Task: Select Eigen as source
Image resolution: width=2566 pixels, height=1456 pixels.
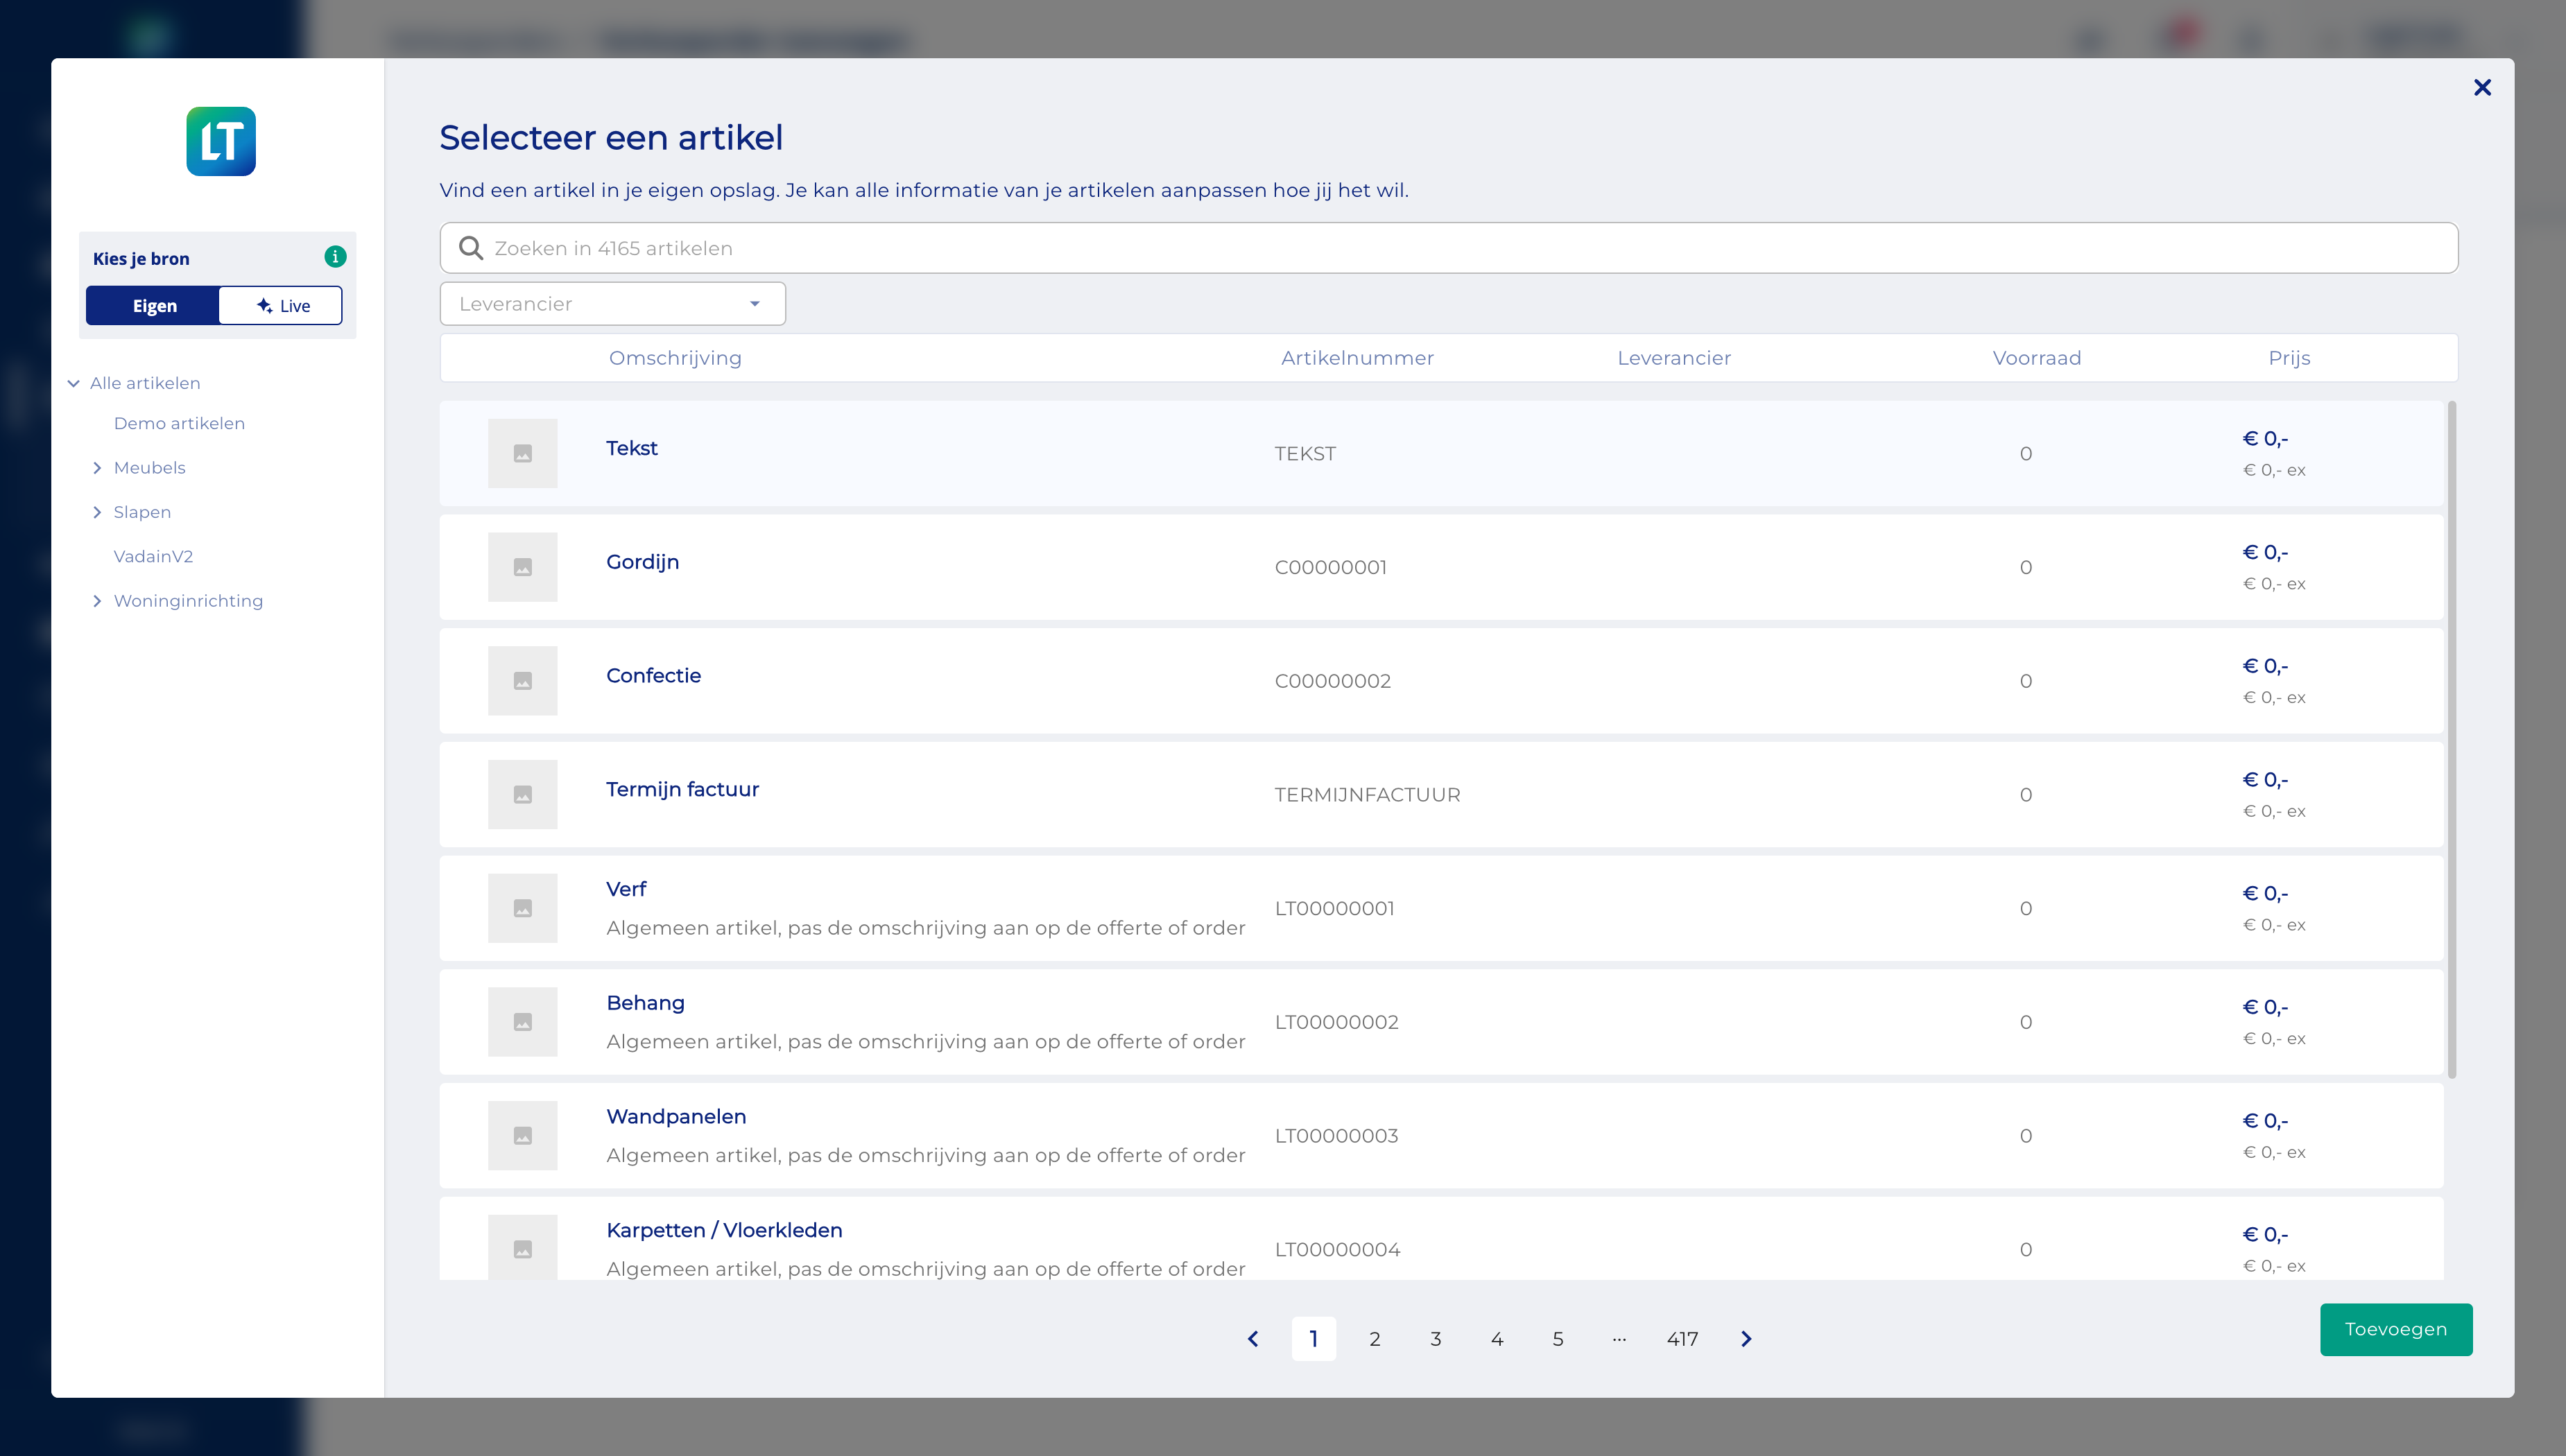Action: pos(153,306)
